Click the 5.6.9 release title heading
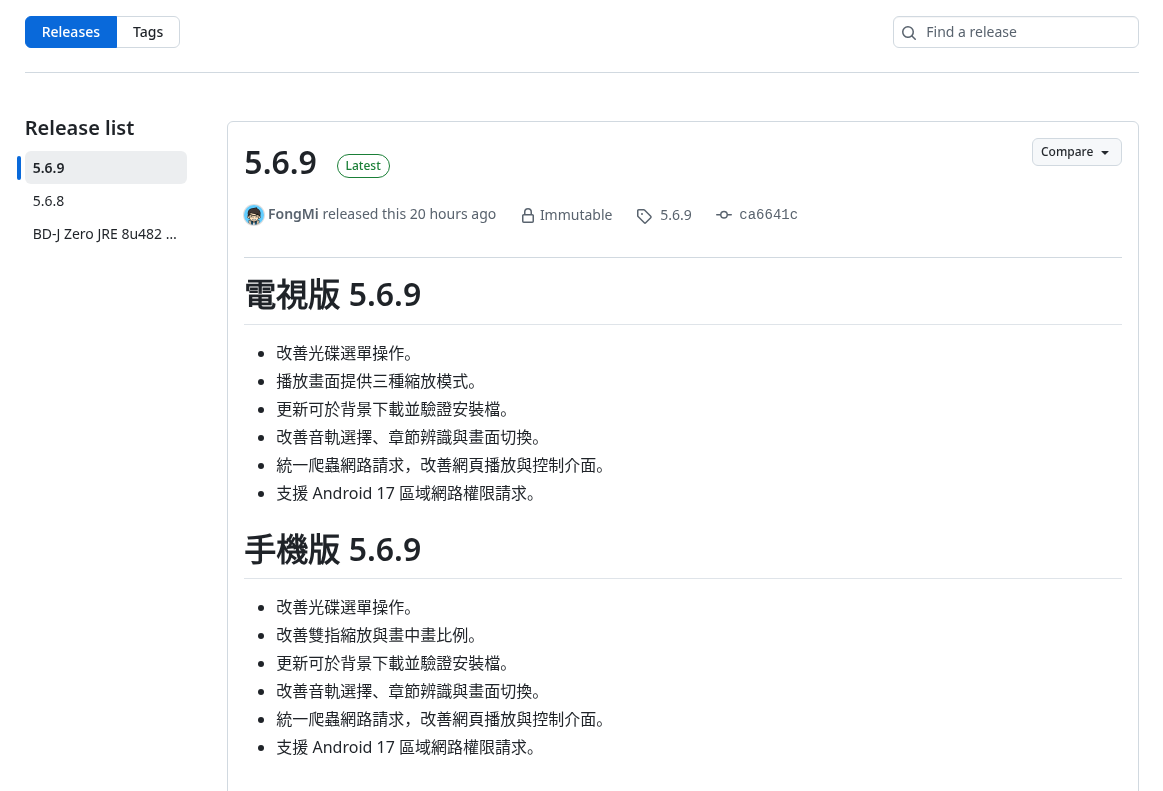The image size is (1163, 791). point(280,163)
